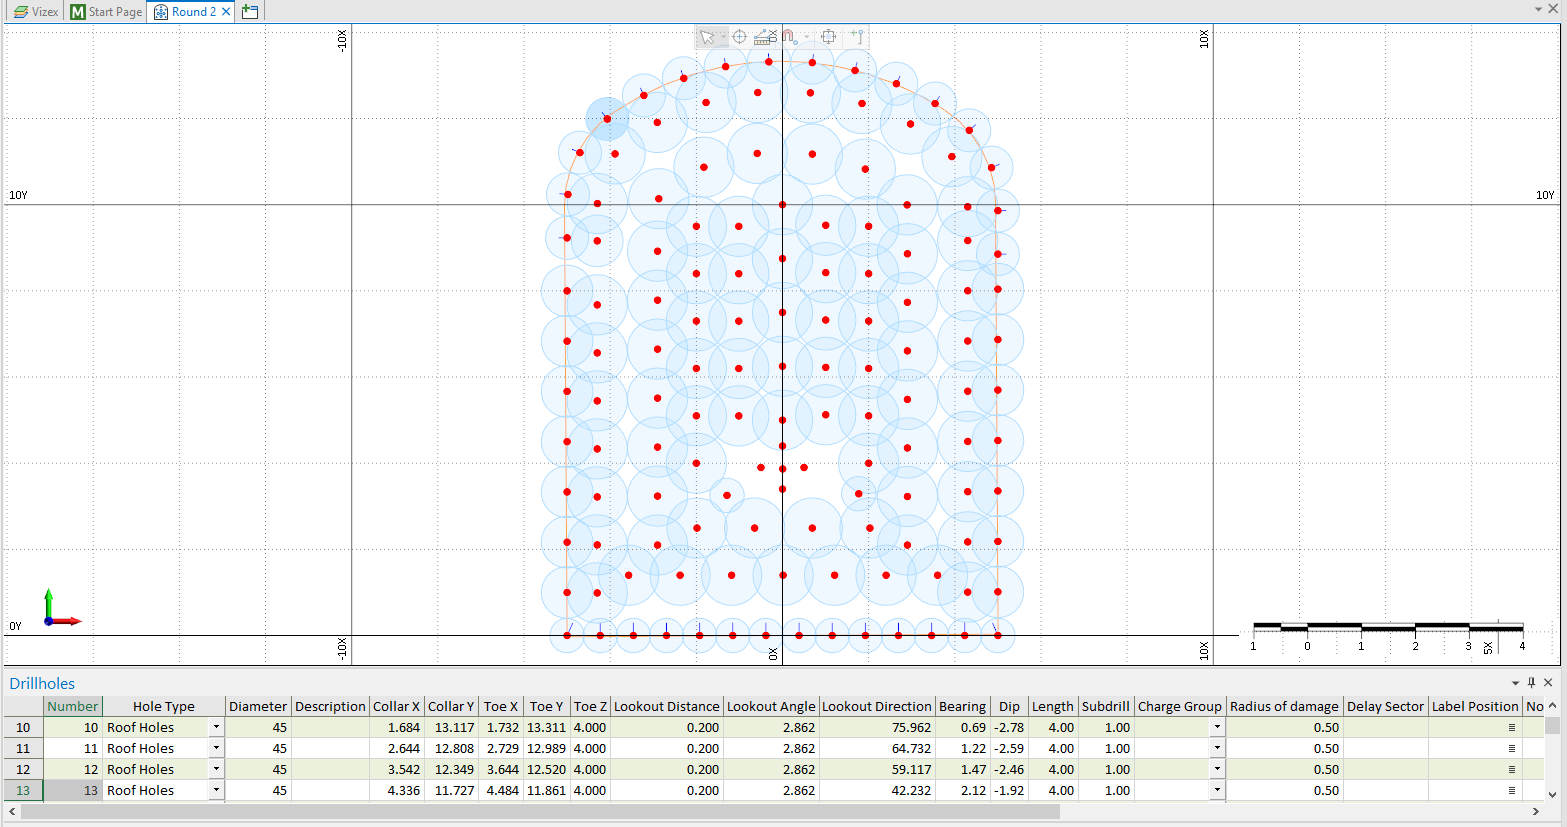Click the horizontal scrollbar of Drillholes table
The height and width of the screenshot is (827, 1567).
540,812
